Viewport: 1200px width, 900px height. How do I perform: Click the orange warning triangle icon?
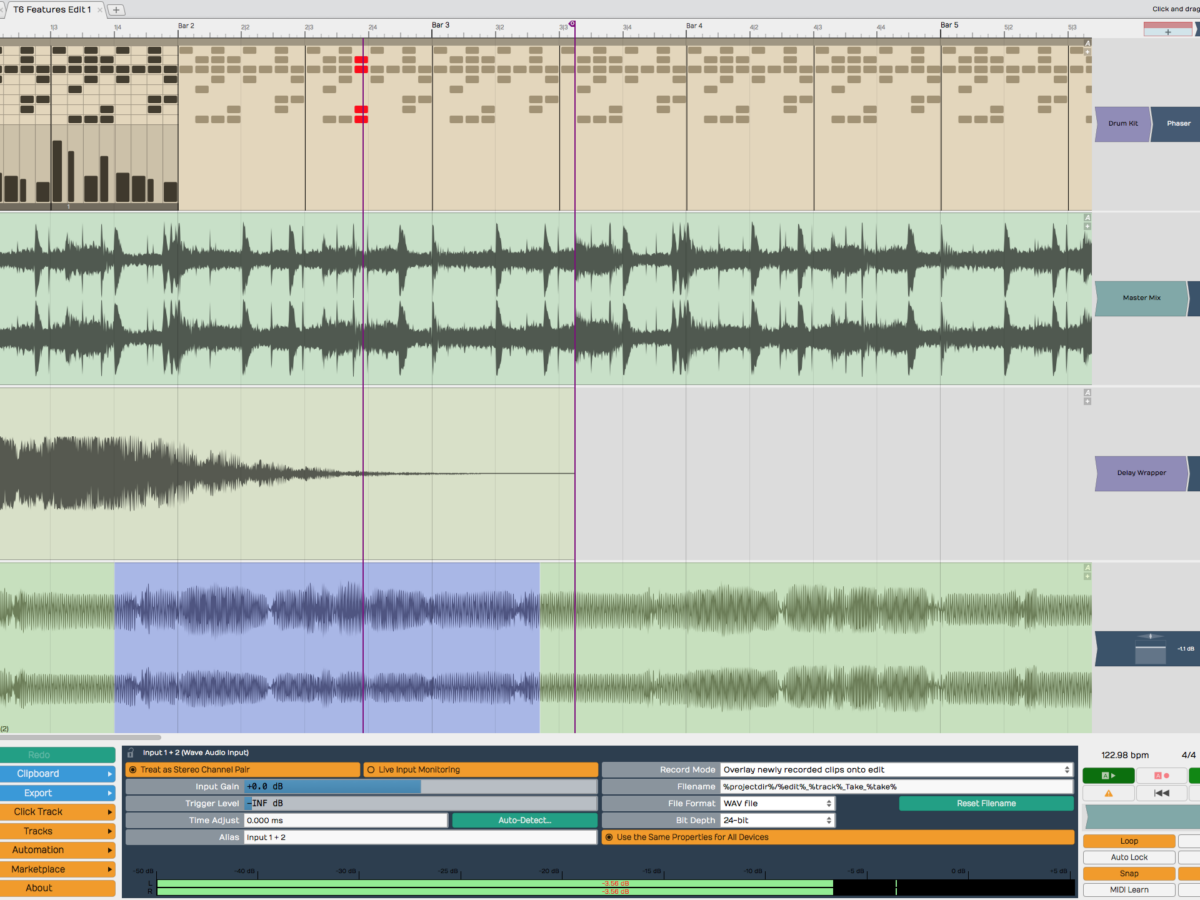tap(1108, 793)
